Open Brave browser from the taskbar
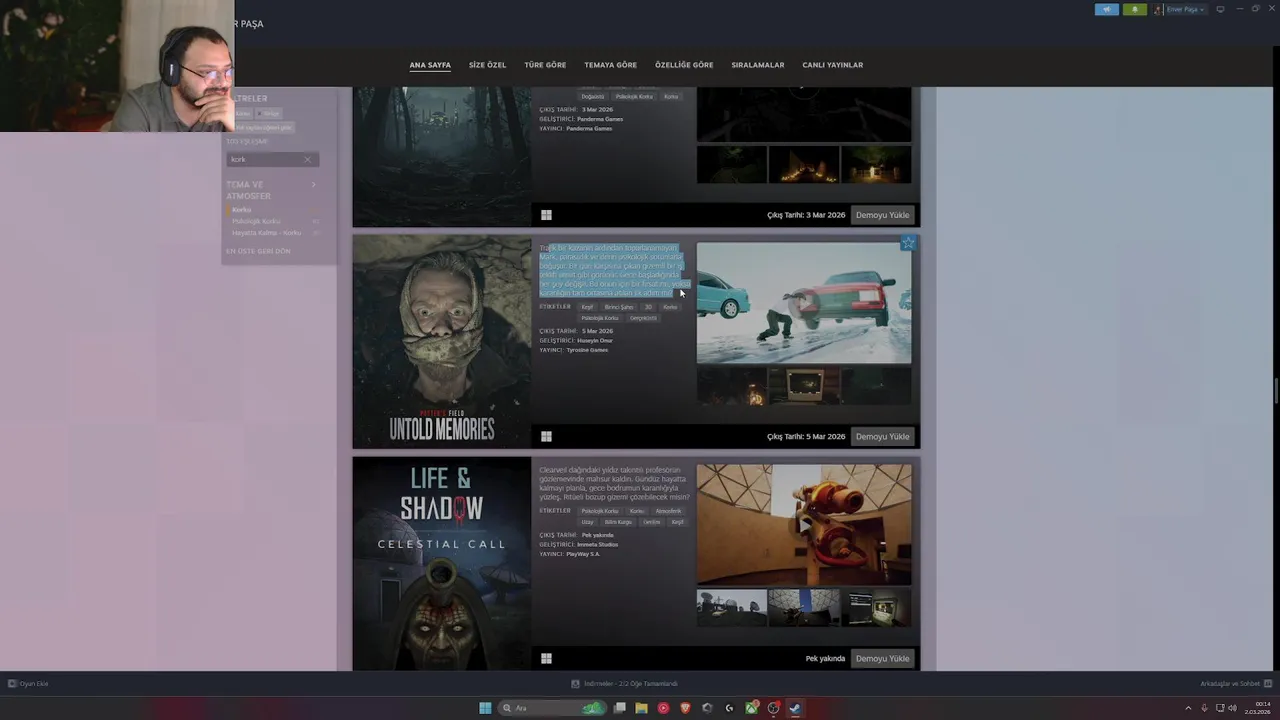Screen dimensions: 1280x720 685,708
